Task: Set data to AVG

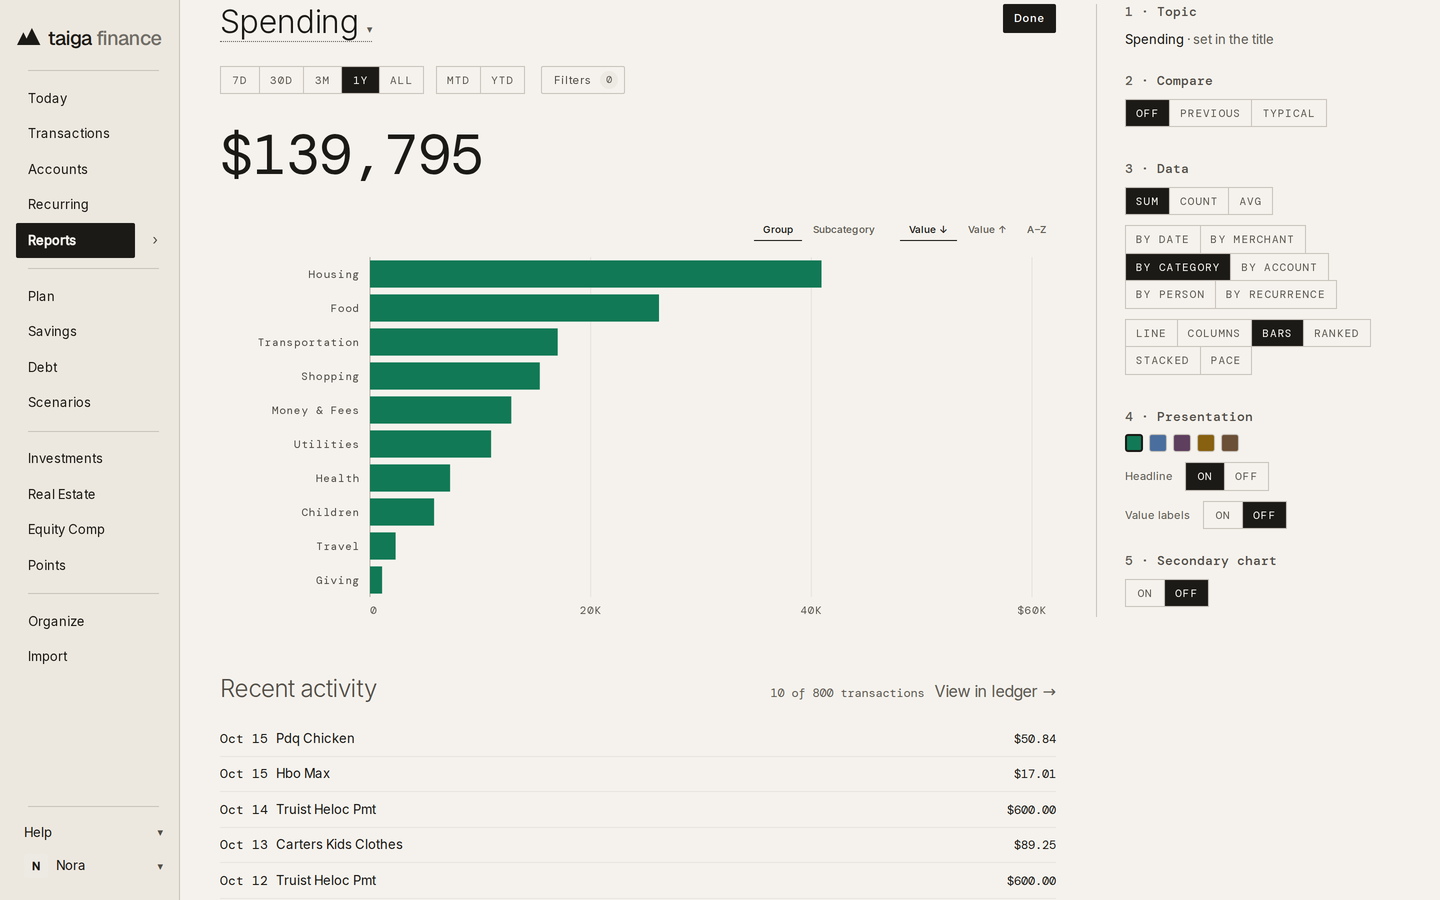Action: 1251,201
